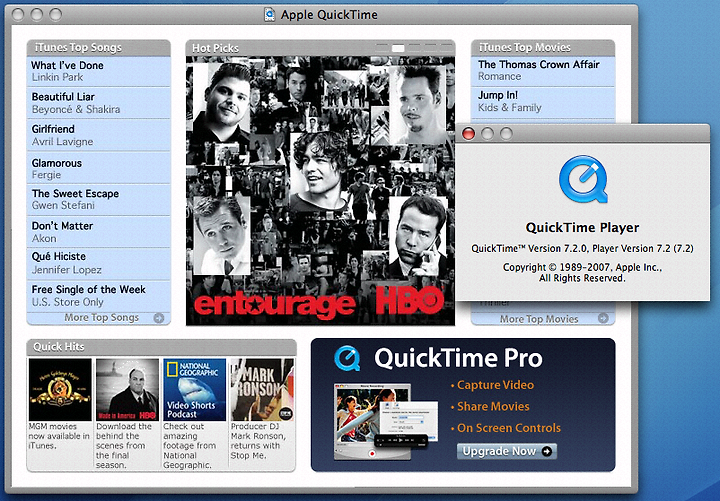
Task: Open What I've Done by Linkin Park
Action: coord(98,71)
